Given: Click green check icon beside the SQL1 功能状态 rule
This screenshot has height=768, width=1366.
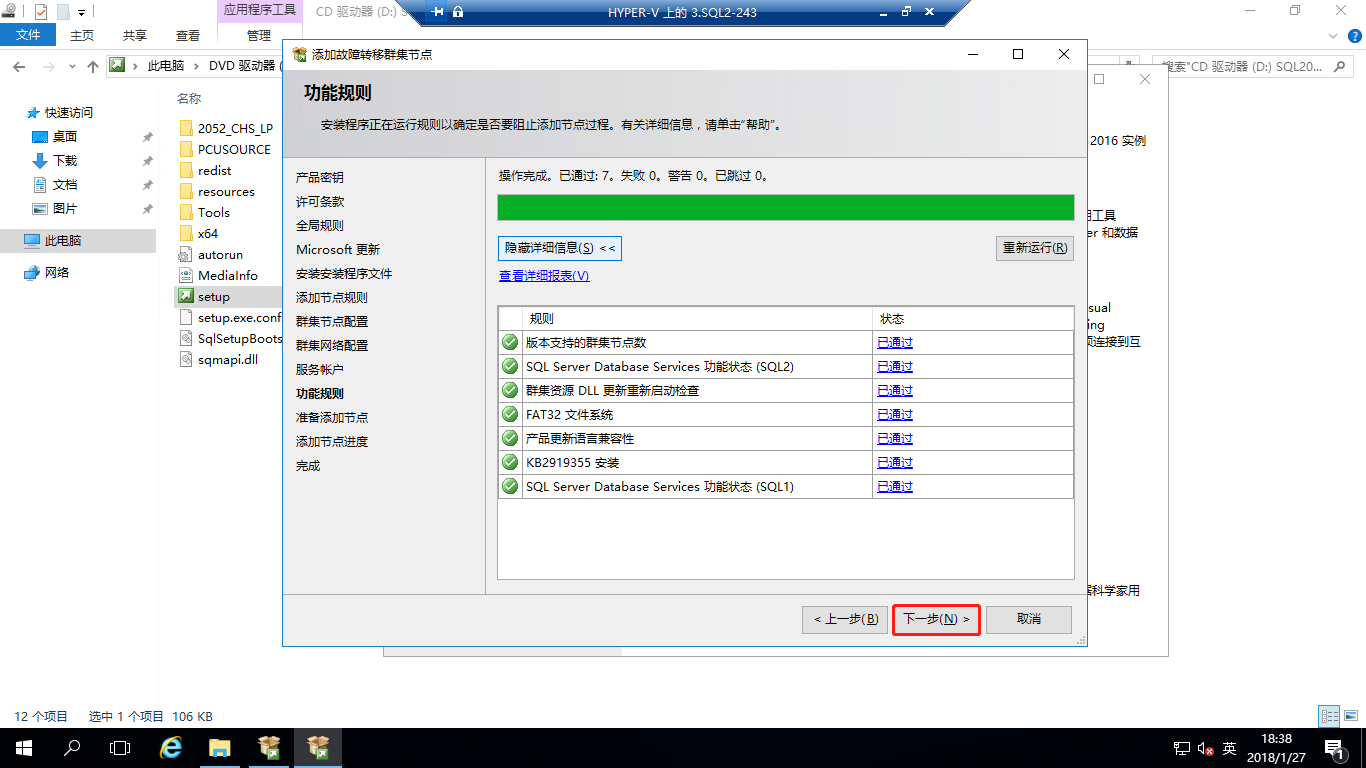Looking at the screenshot, I should tap(510, 487).
